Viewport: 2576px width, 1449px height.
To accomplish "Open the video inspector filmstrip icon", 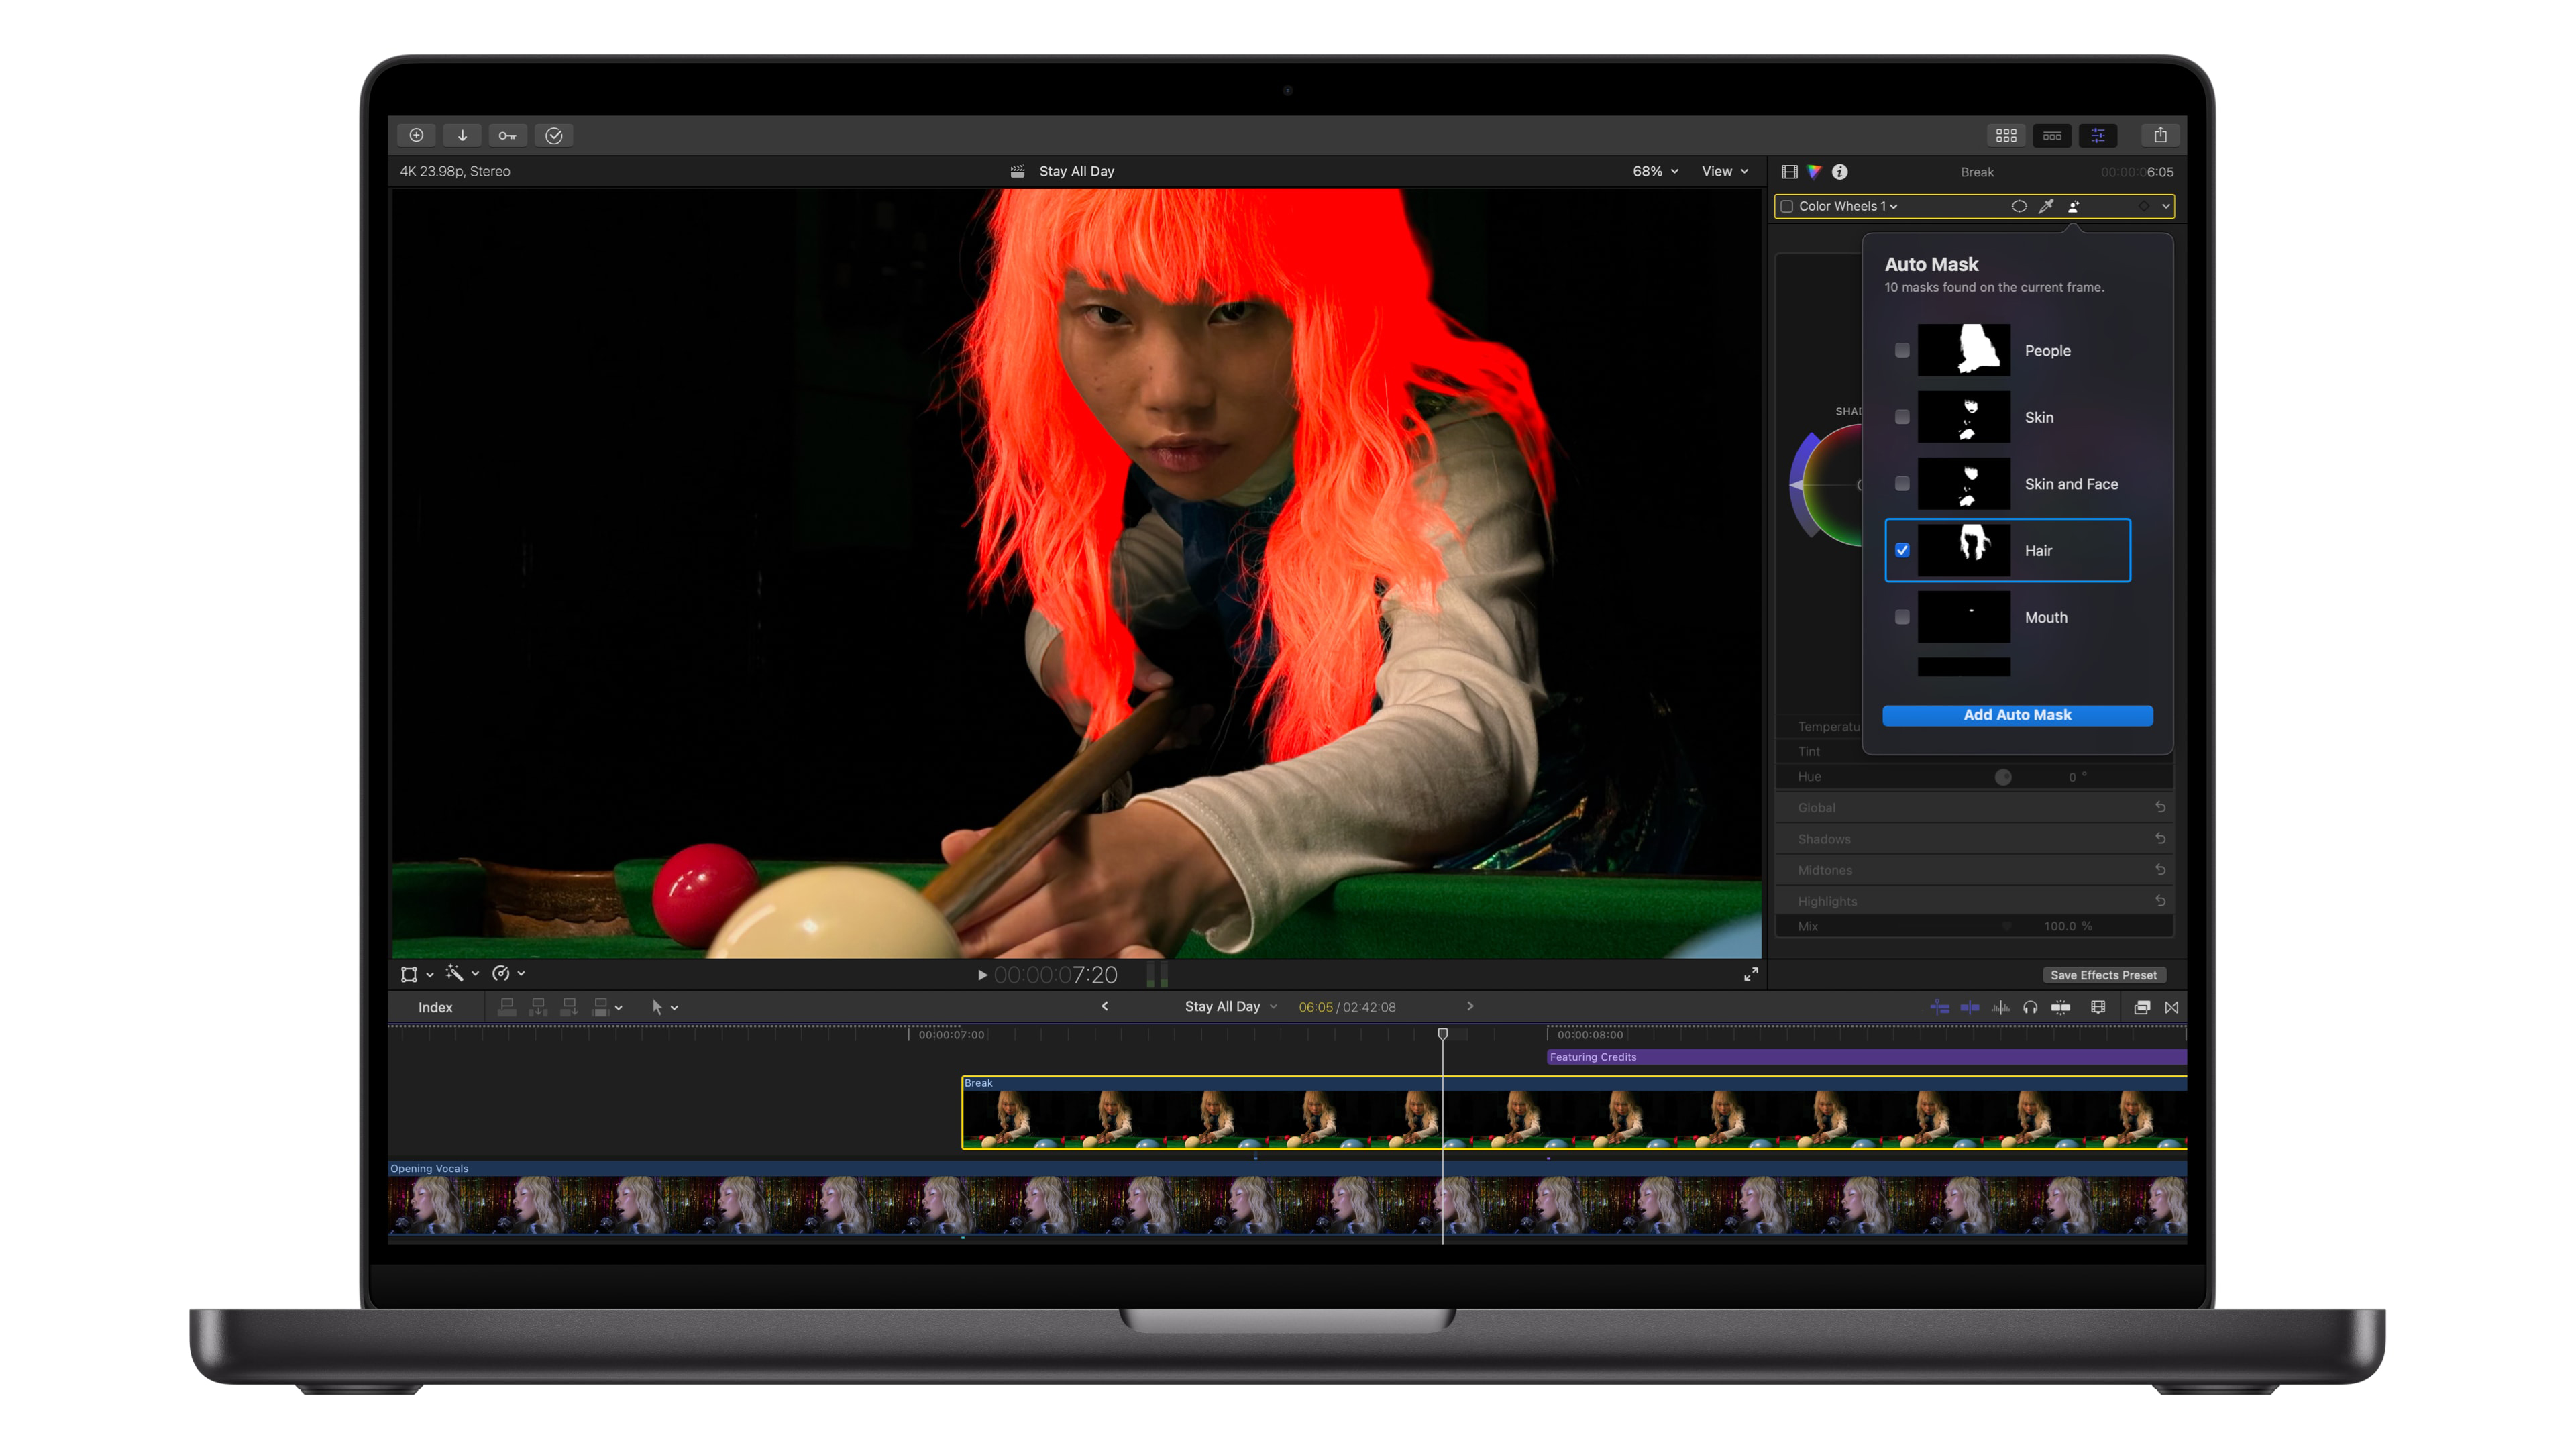I will pyautogui.click(x=1790, y=172).
